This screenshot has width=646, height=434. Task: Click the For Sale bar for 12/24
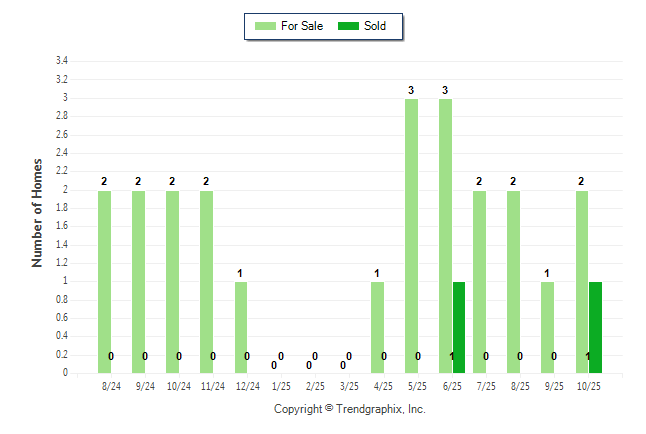coord(241,327)
